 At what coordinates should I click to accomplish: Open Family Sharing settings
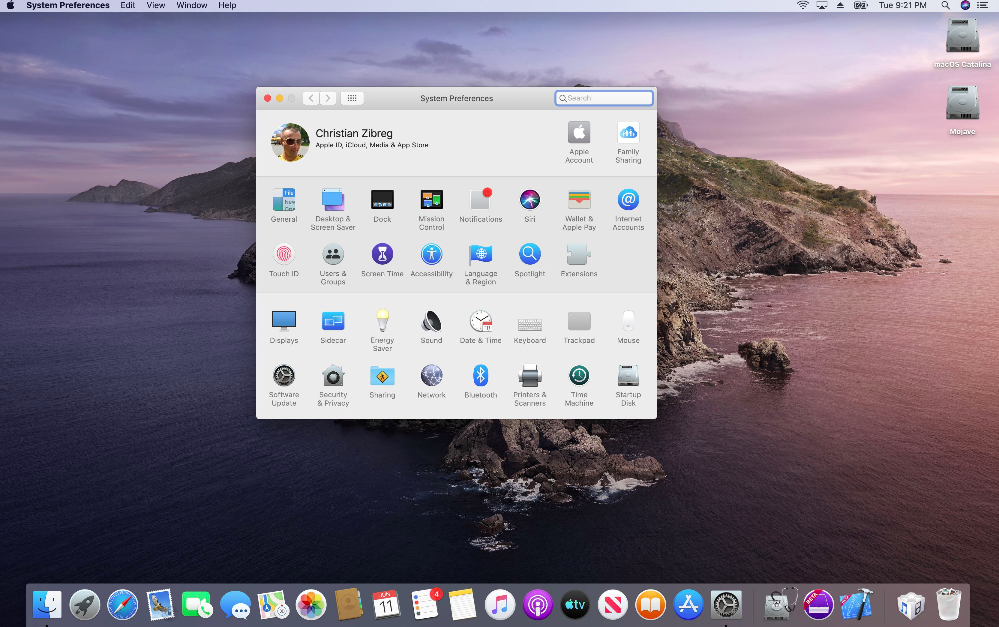628,134
